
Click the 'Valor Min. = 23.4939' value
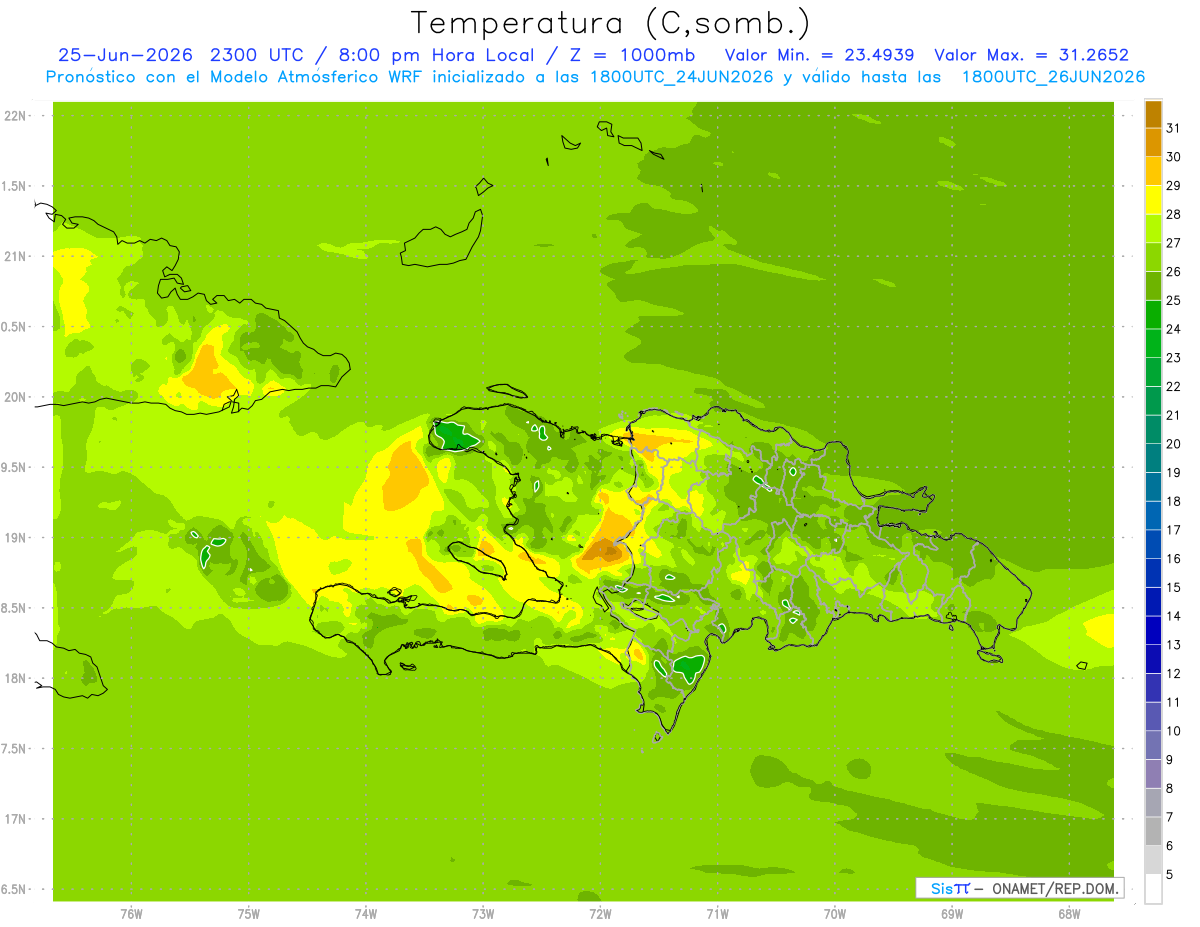[x=820, y=55]
